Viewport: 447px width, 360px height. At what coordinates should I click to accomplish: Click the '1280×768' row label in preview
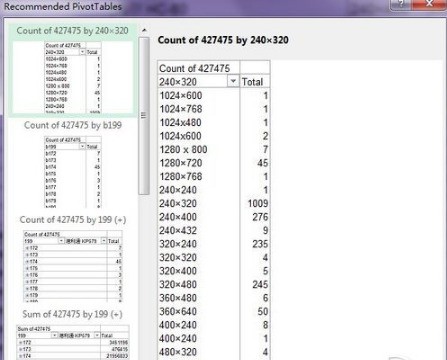(181, 176)
